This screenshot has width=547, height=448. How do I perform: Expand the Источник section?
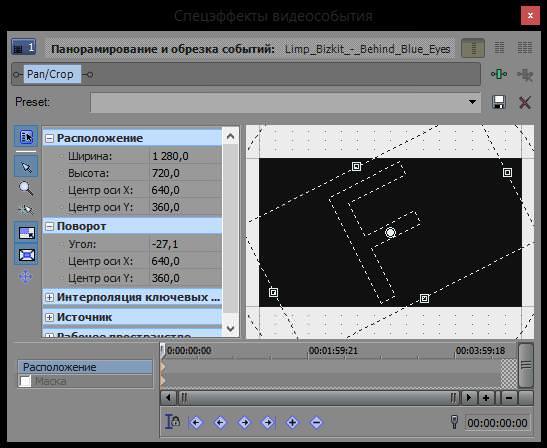50,317
